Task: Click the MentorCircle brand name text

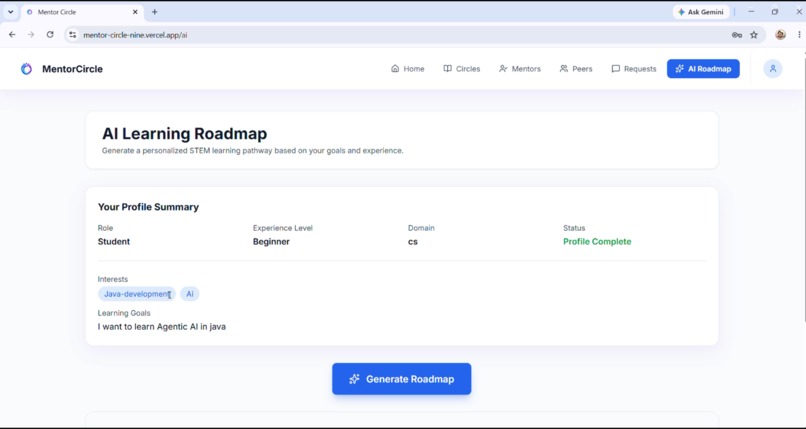Action: [x=72, y=69]
